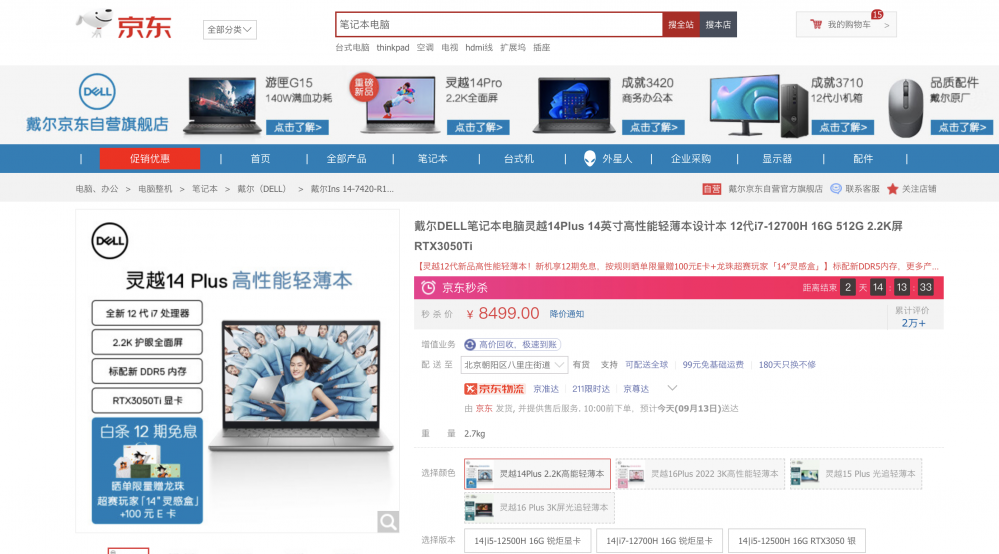
Task: Expand the 全部分类 category dropdown
Action: click(x=230, y=30)
